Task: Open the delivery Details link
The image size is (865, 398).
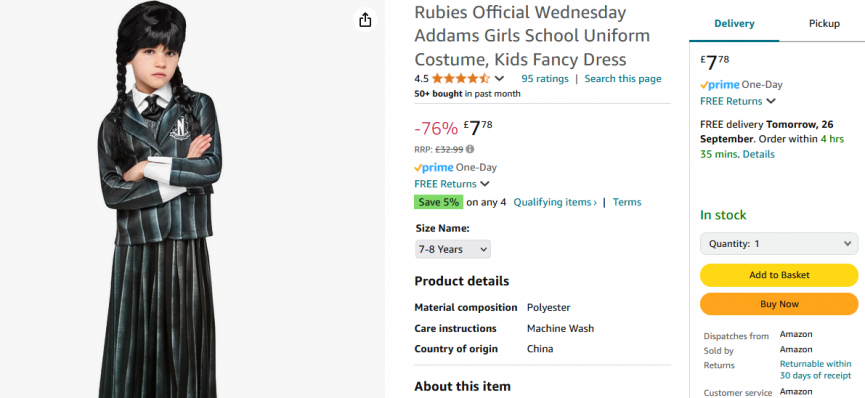Action: click(759, 154)
